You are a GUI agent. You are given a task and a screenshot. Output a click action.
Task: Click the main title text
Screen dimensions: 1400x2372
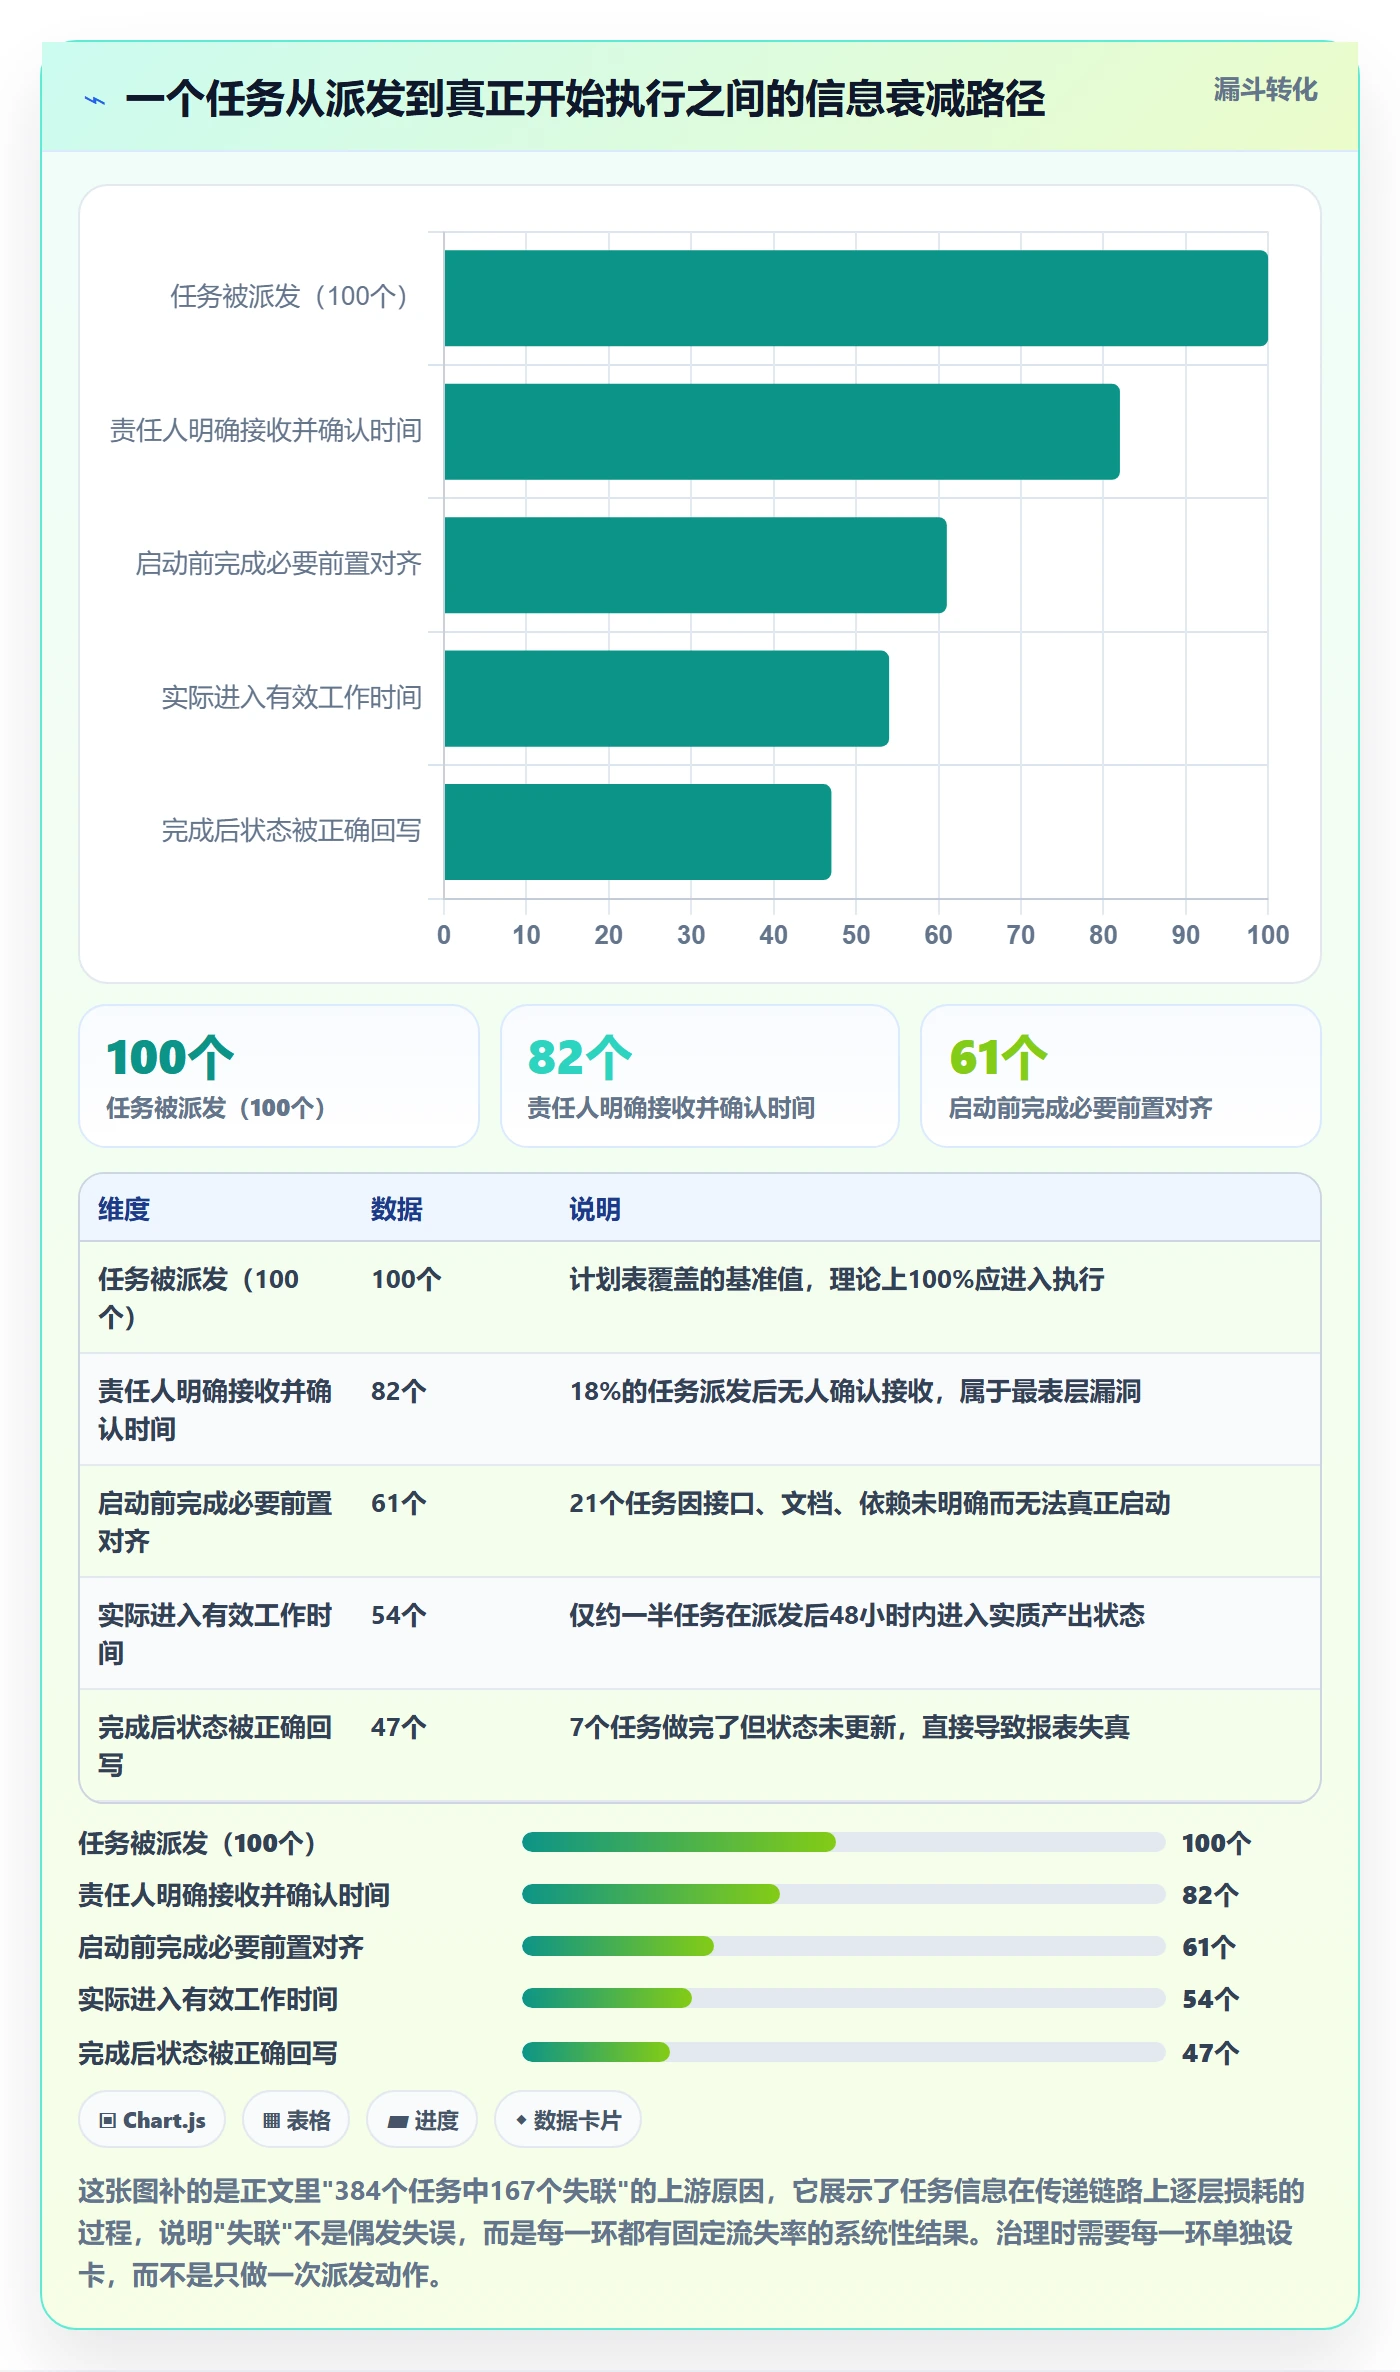coord(585,99)
